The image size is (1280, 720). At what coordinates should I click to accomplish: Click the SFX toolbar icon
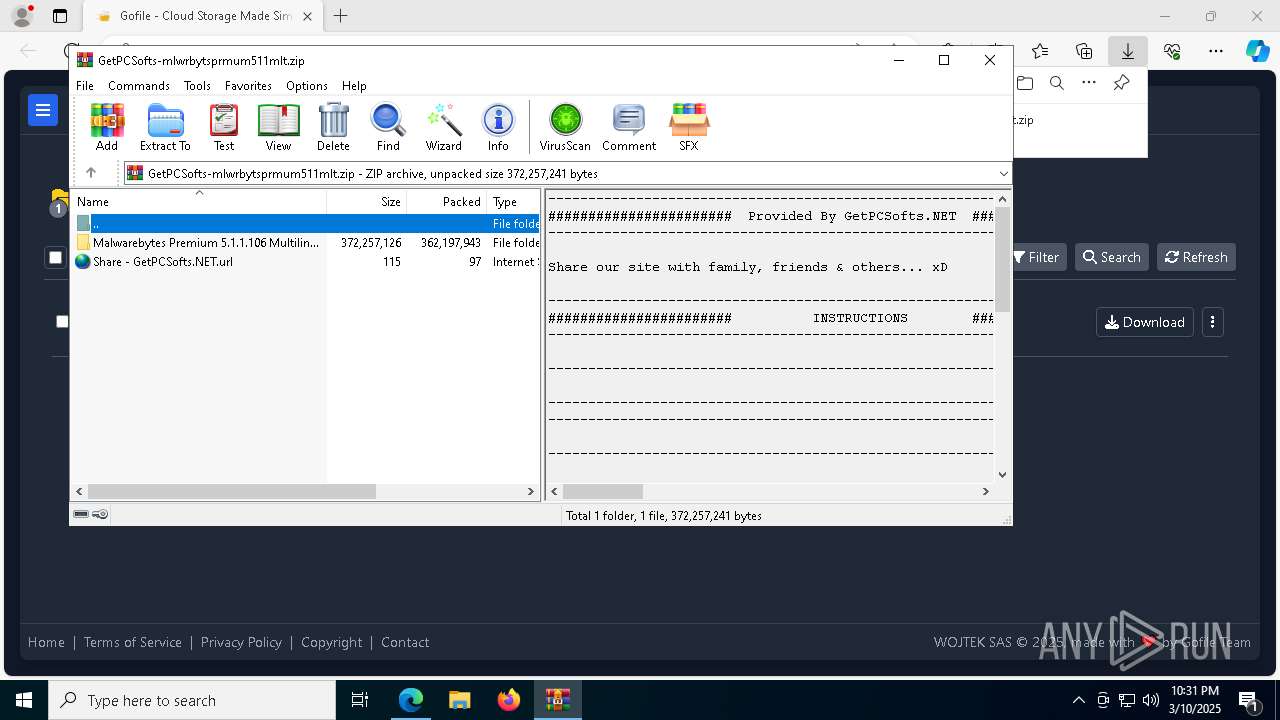point(689,128)
